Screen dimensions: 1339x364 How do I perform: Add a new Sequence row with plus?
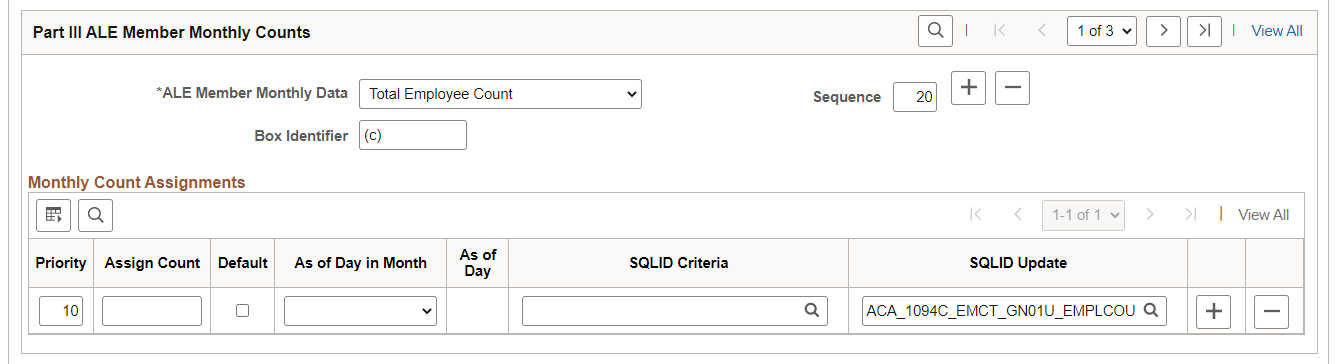968,88
